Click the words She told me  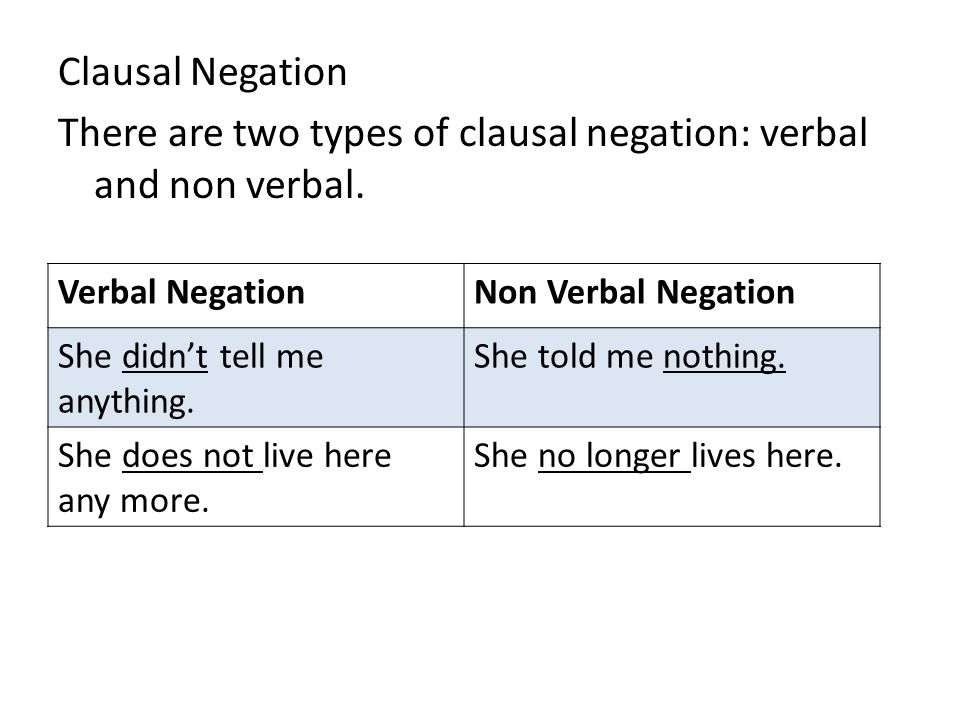click(x=564, y=357)
